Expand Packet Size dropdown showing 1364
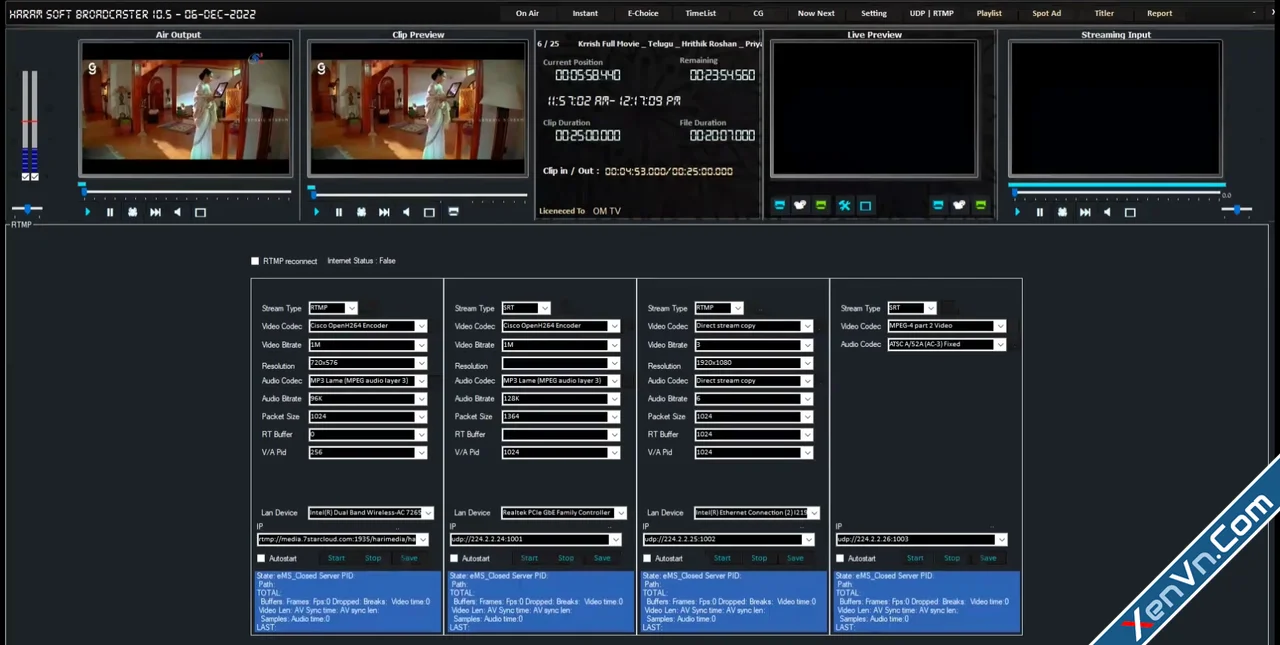1280x645 pixels. pyautogui.click(x=560, y=416)
